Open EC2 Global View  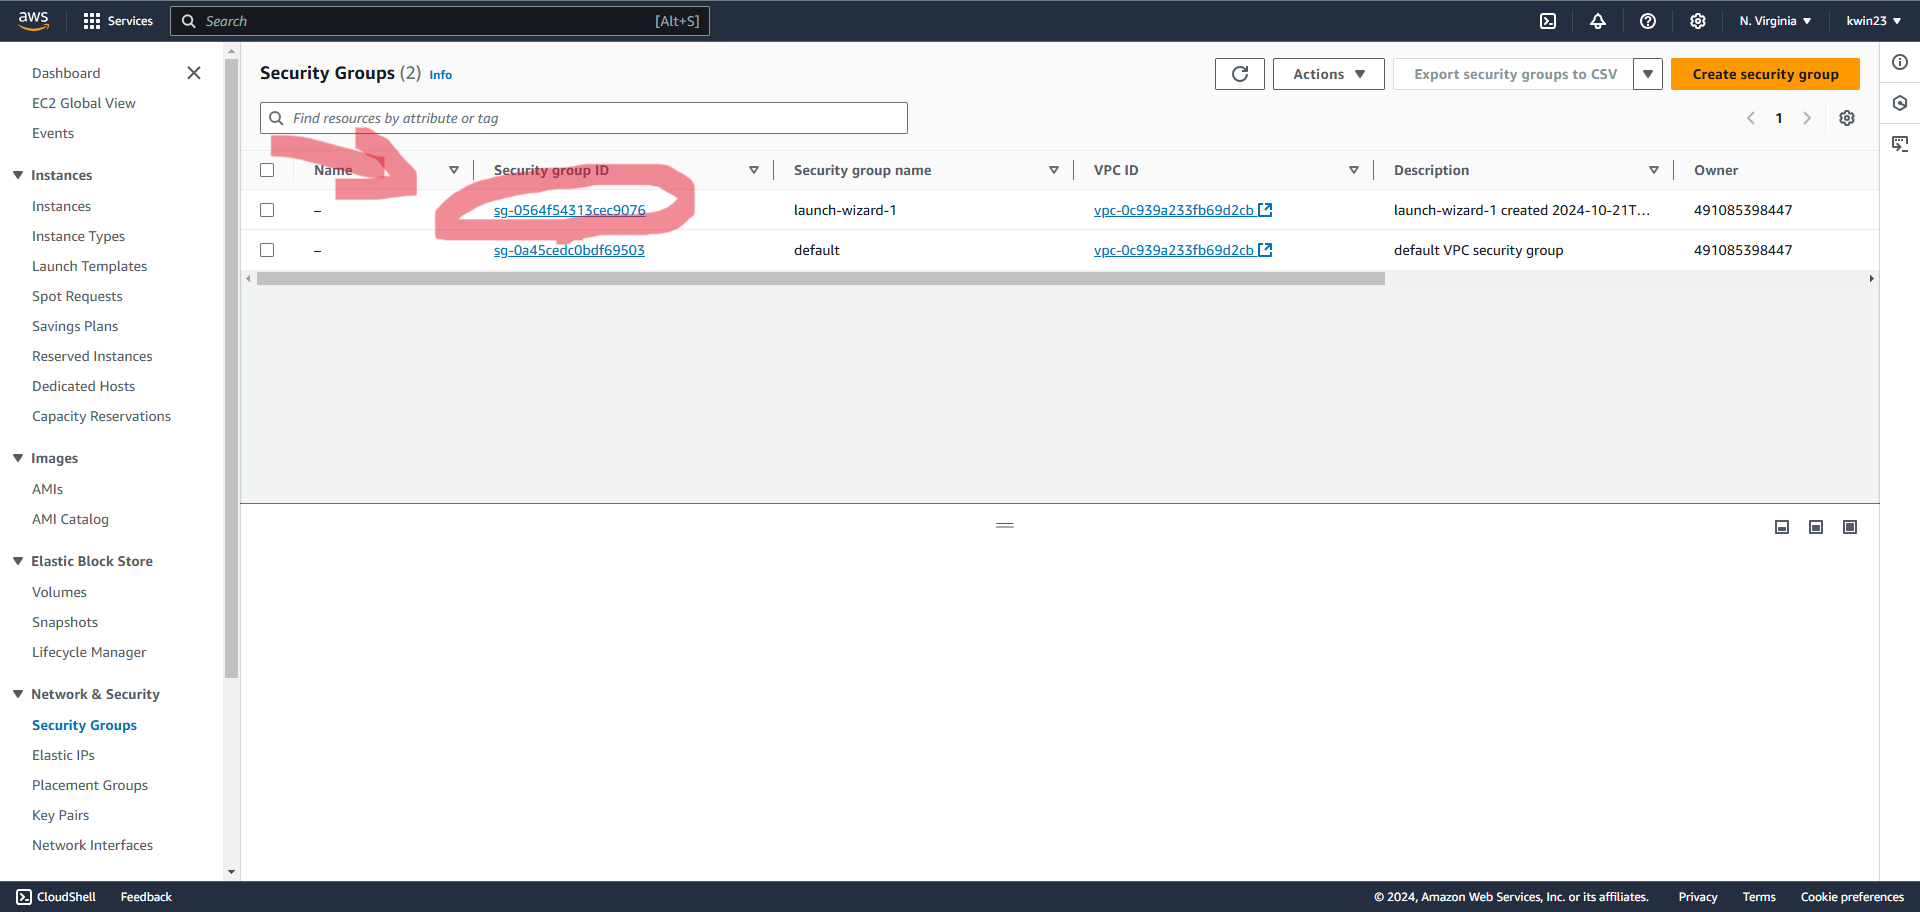point(84,103)
